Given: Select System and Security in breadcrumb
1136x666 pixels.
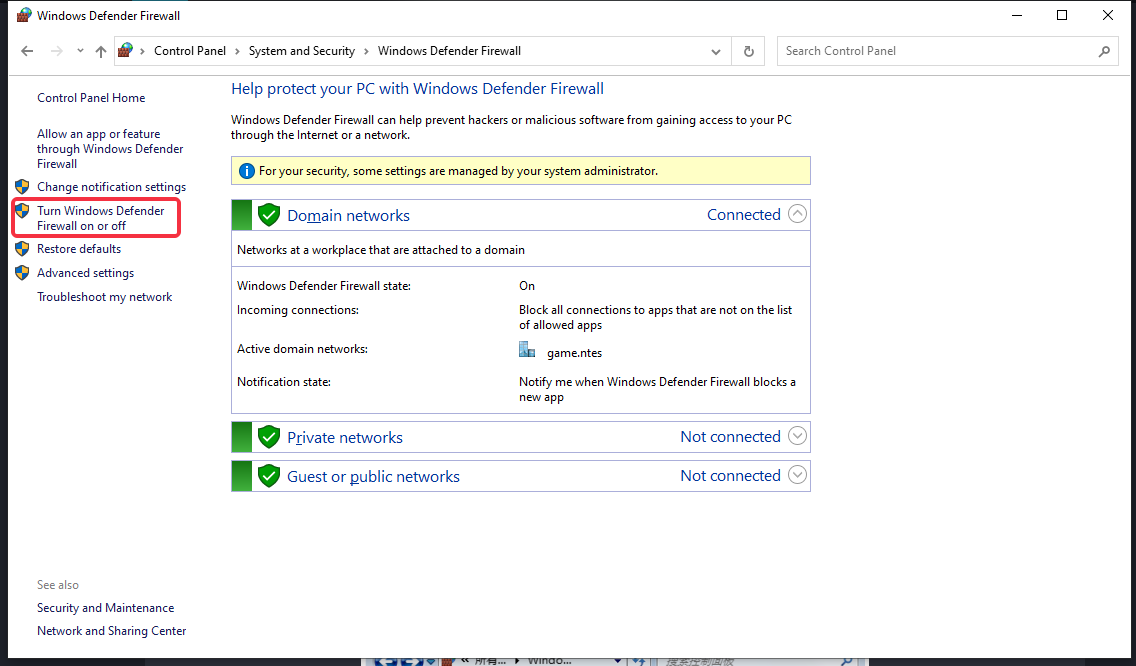Looking at the screenshot, I should 301,51.
